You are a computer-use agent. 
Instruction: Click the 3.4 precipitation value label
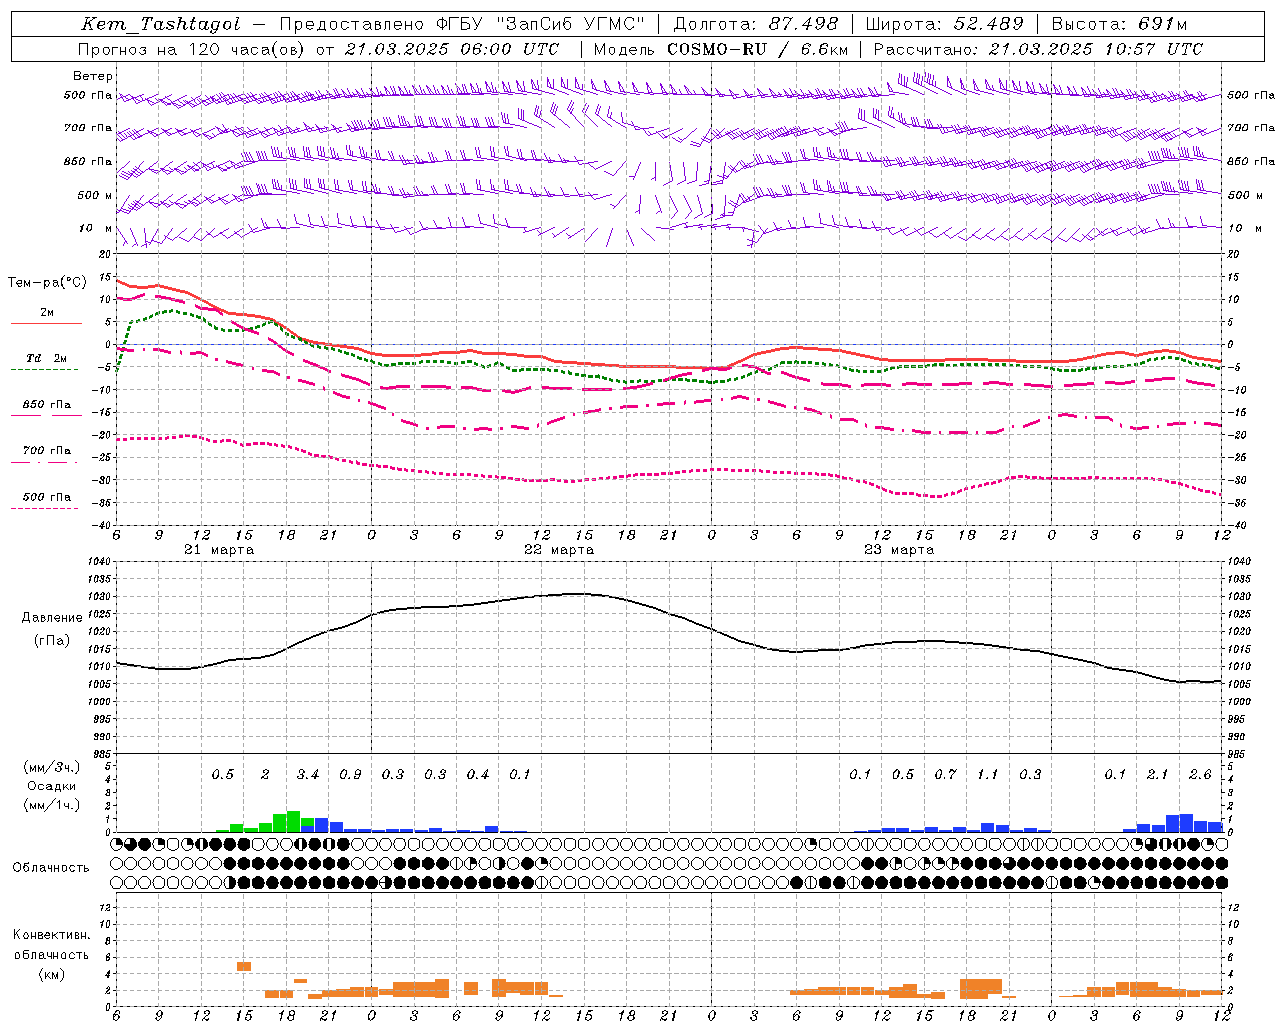click(x=307, y=774)
